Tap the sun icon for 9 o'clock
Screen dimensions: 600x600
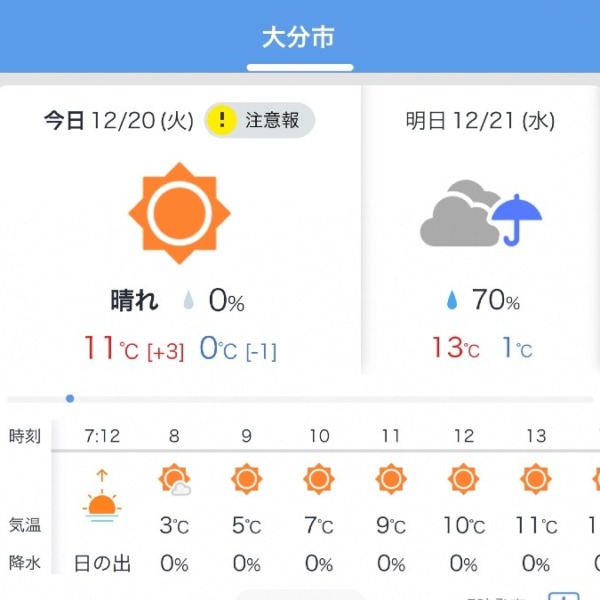point(246,479)
